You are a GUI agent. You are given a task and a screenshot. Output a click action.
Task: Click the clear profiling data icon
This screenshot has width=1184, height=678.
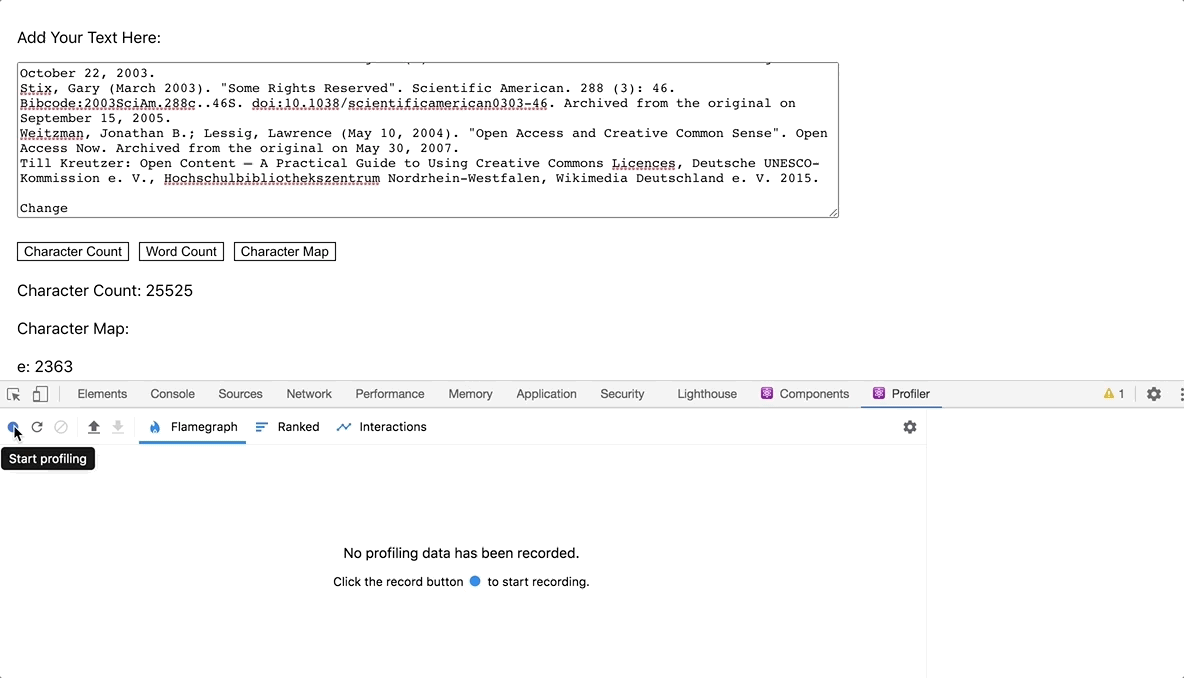tap(61, 427)
